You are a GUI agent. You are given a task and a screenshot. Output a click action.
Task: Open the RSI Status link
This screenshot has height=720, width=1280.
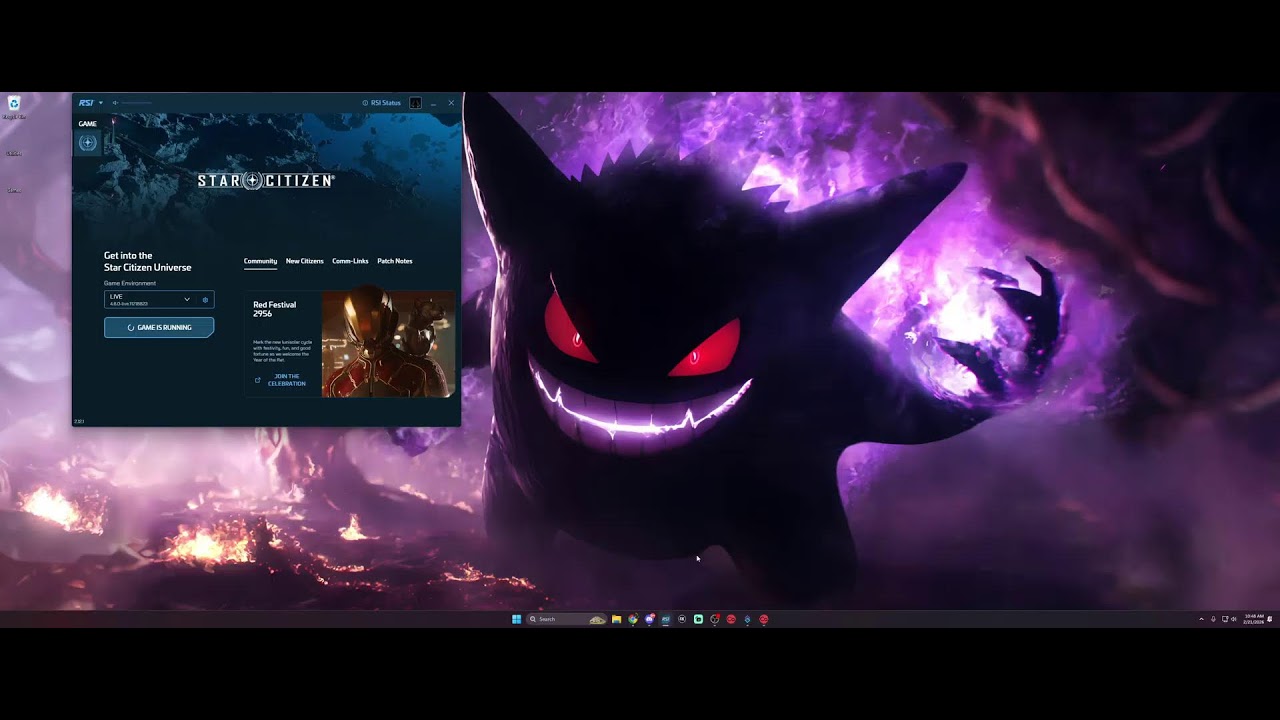[381, 103]
